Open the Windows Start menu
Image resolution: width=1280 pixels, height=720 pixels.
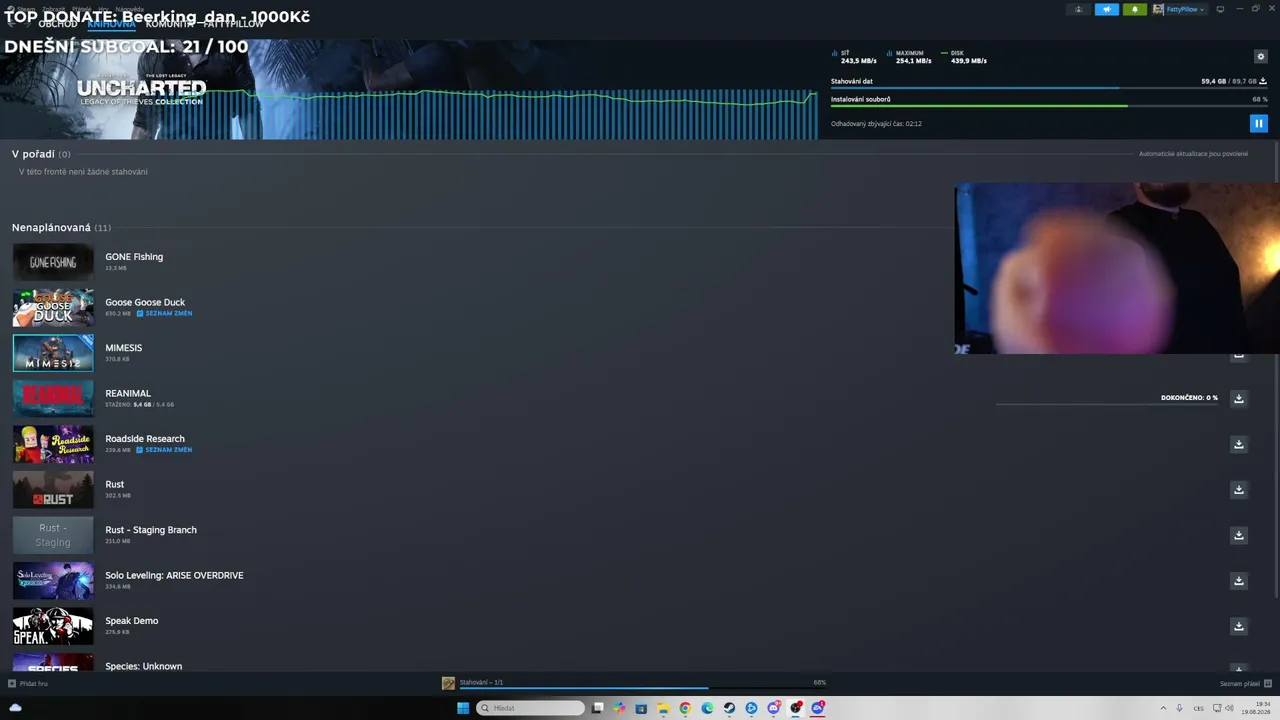point(463,708)
